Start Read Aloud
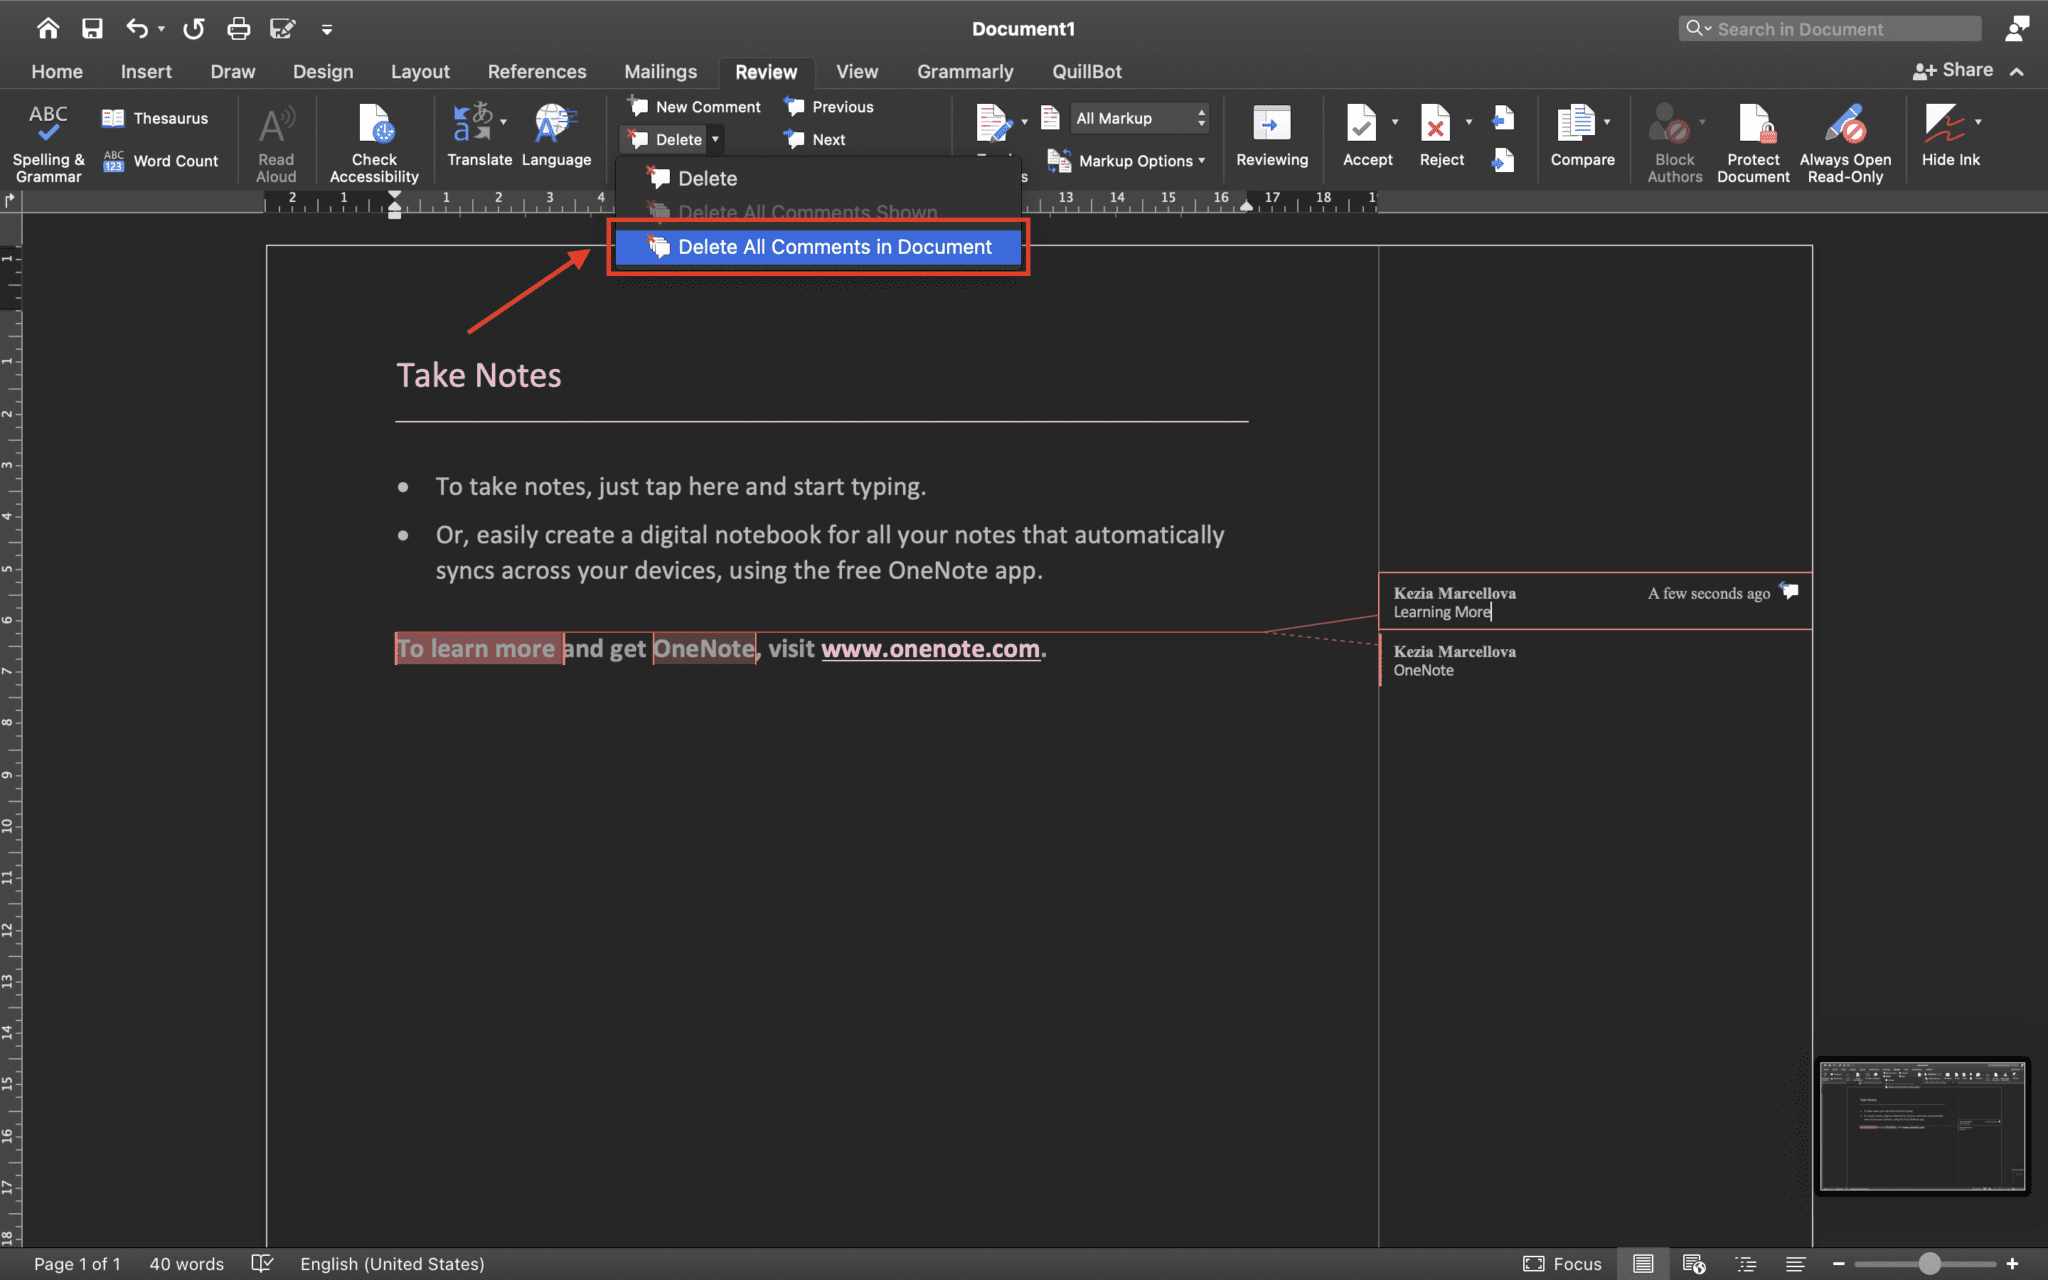2048x1280 pixels. pos(276,140)
